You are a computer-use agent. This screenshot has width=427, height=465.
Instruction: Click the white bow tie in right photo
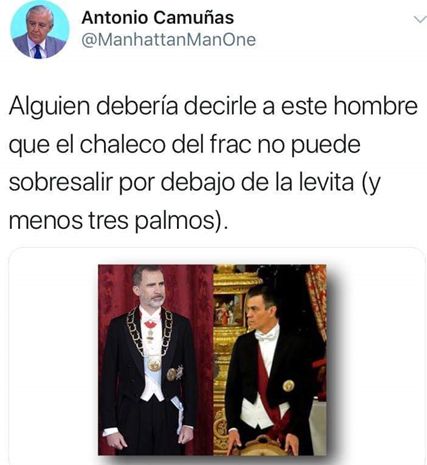[267, 337]
